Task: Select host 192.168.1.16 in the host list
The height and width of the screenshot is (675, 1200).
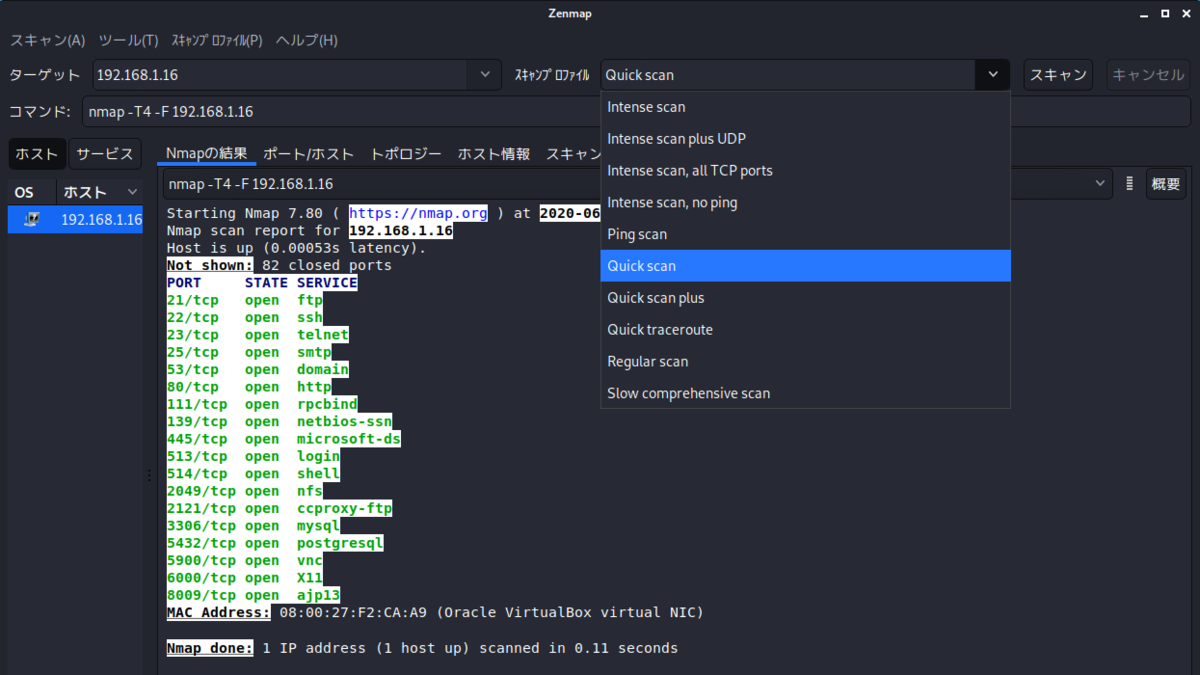Action: point(76,220)
